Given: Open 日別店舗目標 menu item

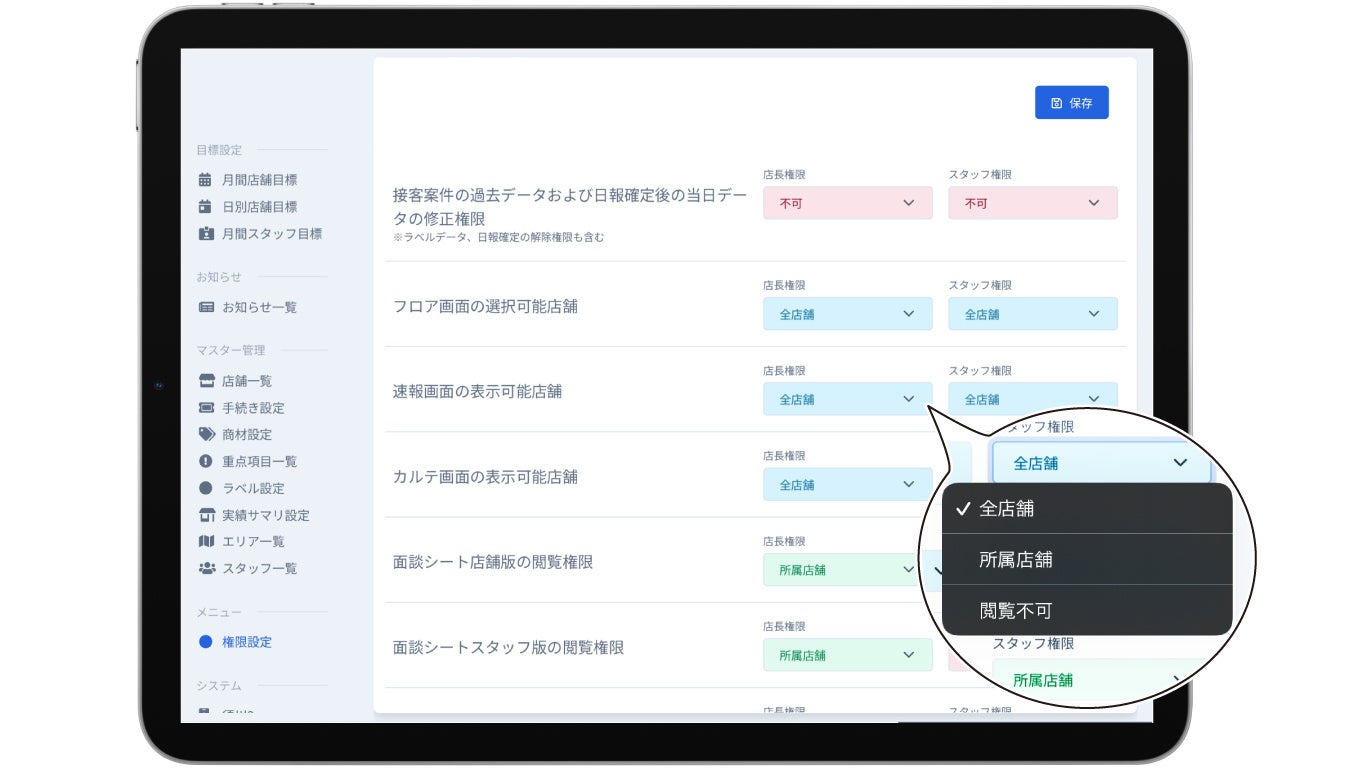Looking at the screenshot, I should pos(260,207).
